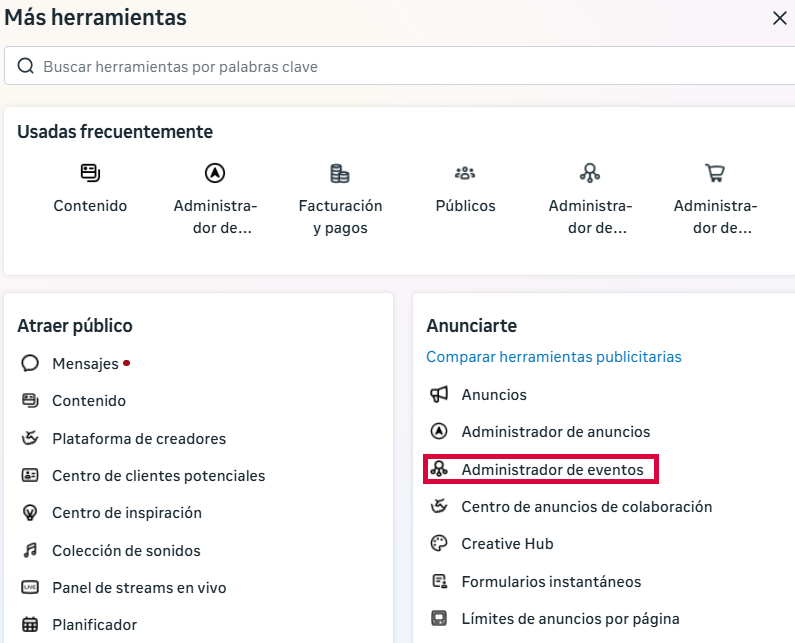Open Panel de streams en vivo
795x643 pixels.
[123, 587]
